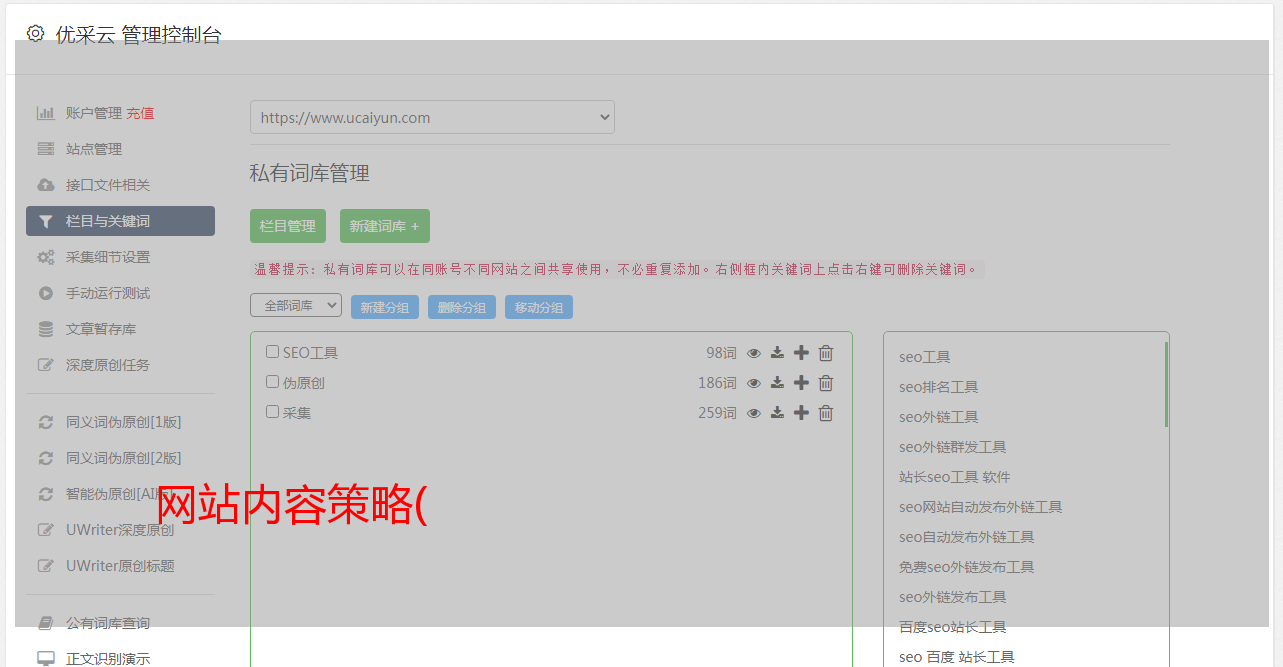The height and width of the screenshot is (667, 1283).
Task: View 采集 wordlist using eye icon
Action: 754,413
